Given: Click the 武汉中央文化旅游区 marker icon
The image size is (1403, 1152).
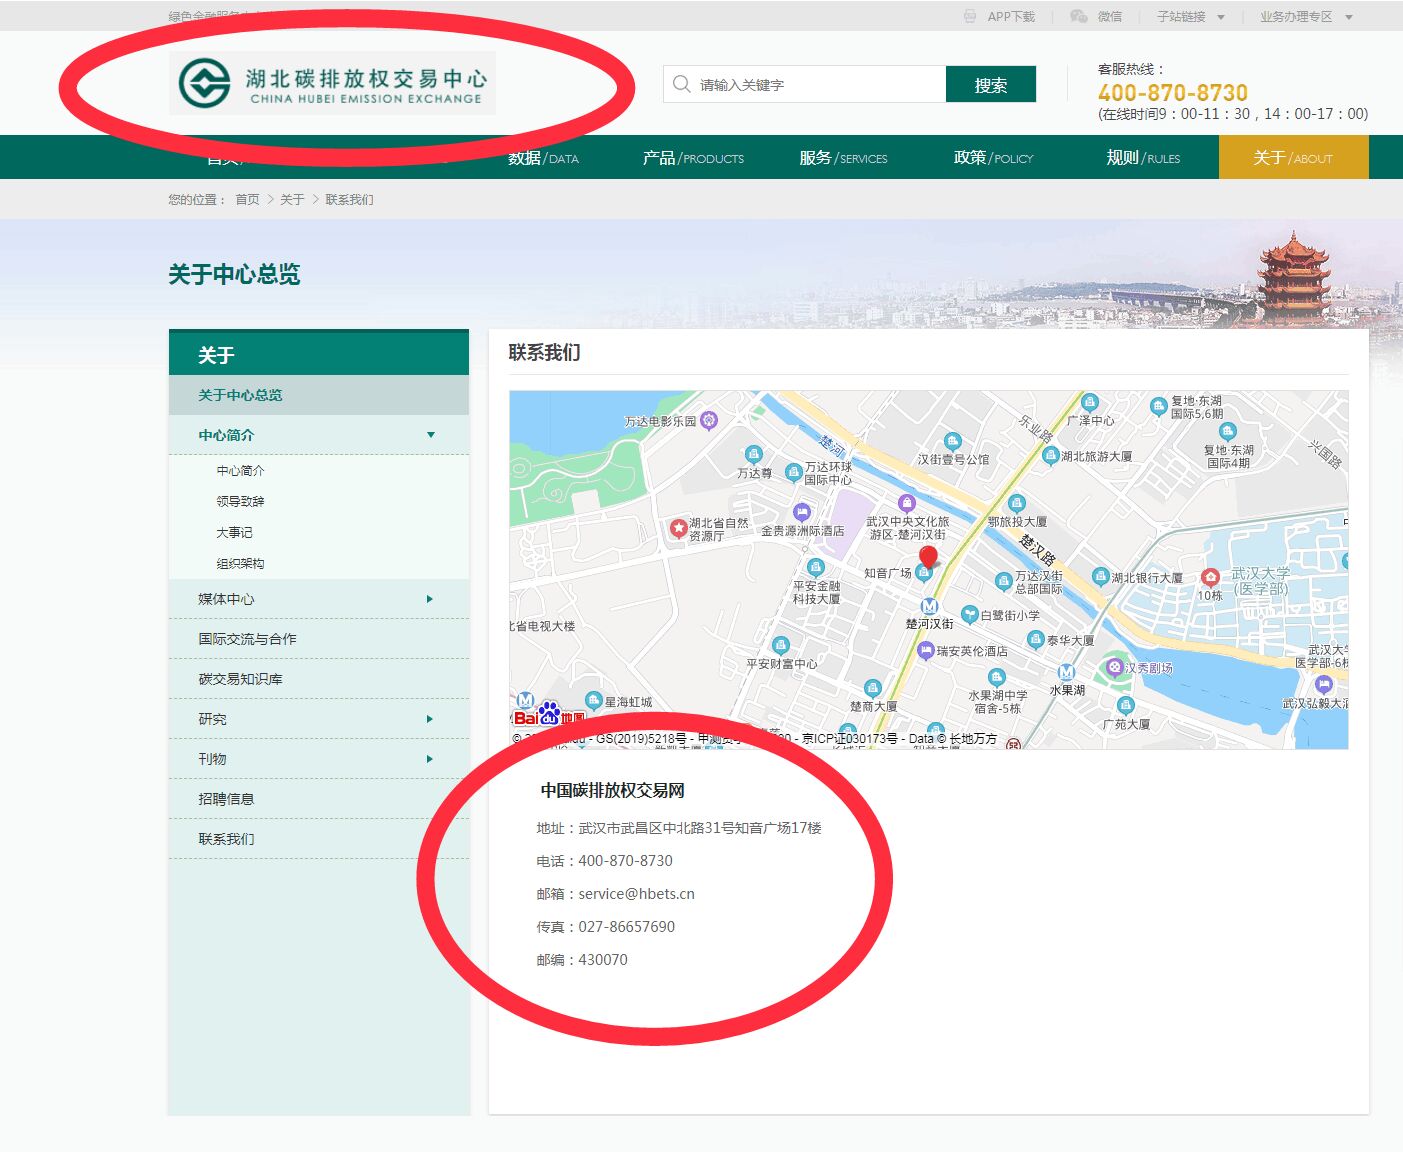Looking at the screenshot, I should coord(906,502).
